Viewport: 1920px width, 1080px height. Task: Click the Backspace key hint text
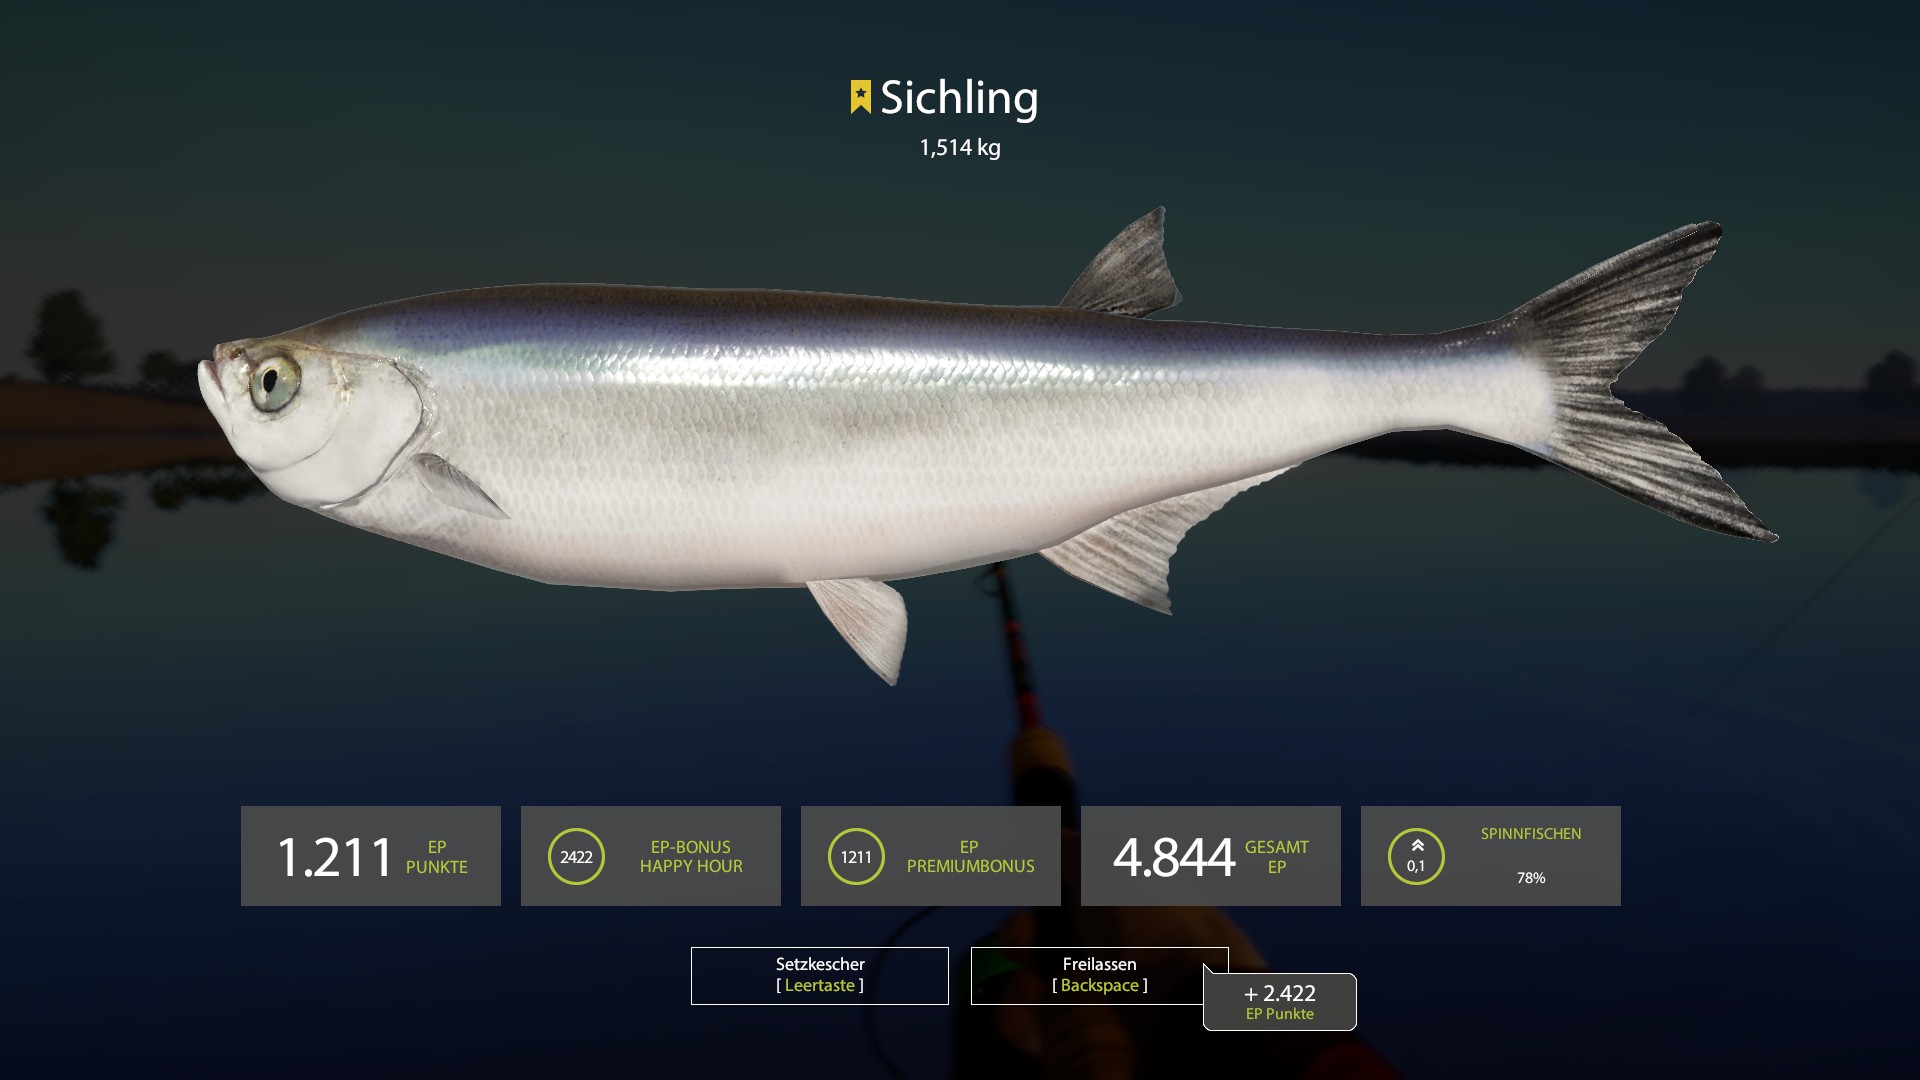(1100, 985)
